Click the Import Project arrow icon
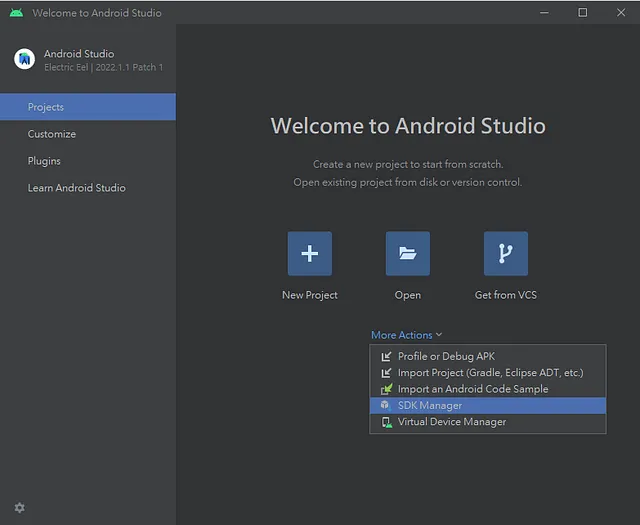The height and width of the screenshot is (525, 640). click(x=386, y=373)
